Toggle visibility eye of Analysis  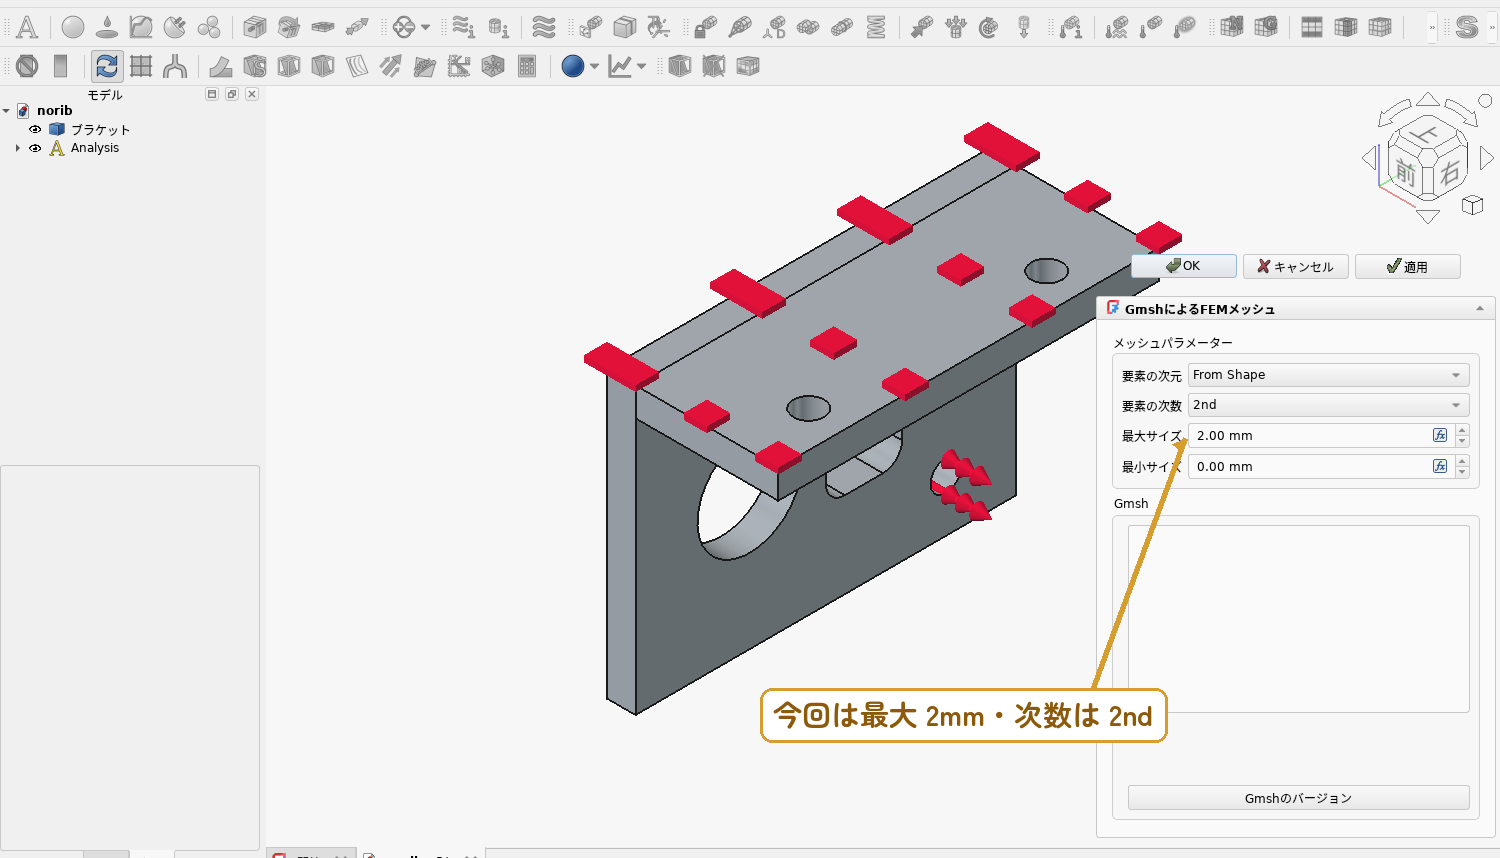(35, 148)
